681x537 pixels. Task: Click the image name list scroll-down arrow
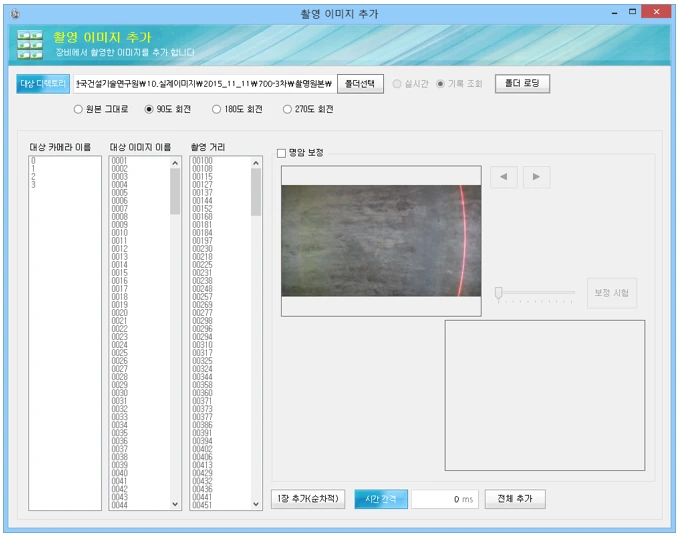point(175,504)
